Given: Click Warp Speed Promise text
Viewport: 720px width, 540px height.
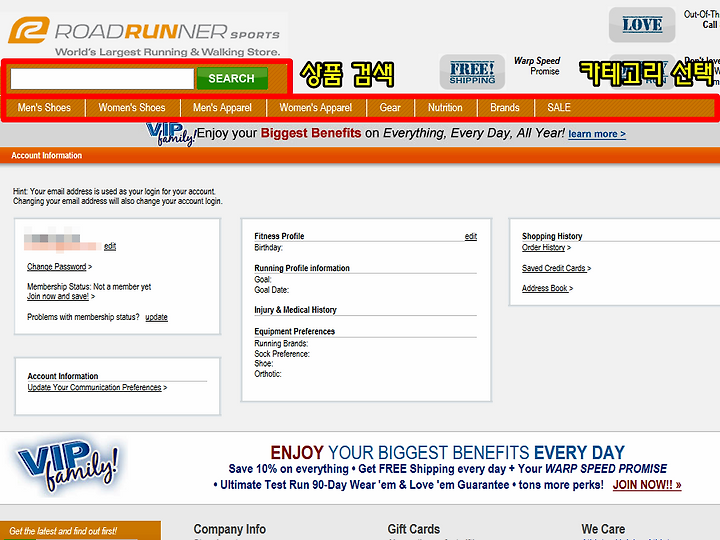Looking at the screenshot, I should (537, 66).
